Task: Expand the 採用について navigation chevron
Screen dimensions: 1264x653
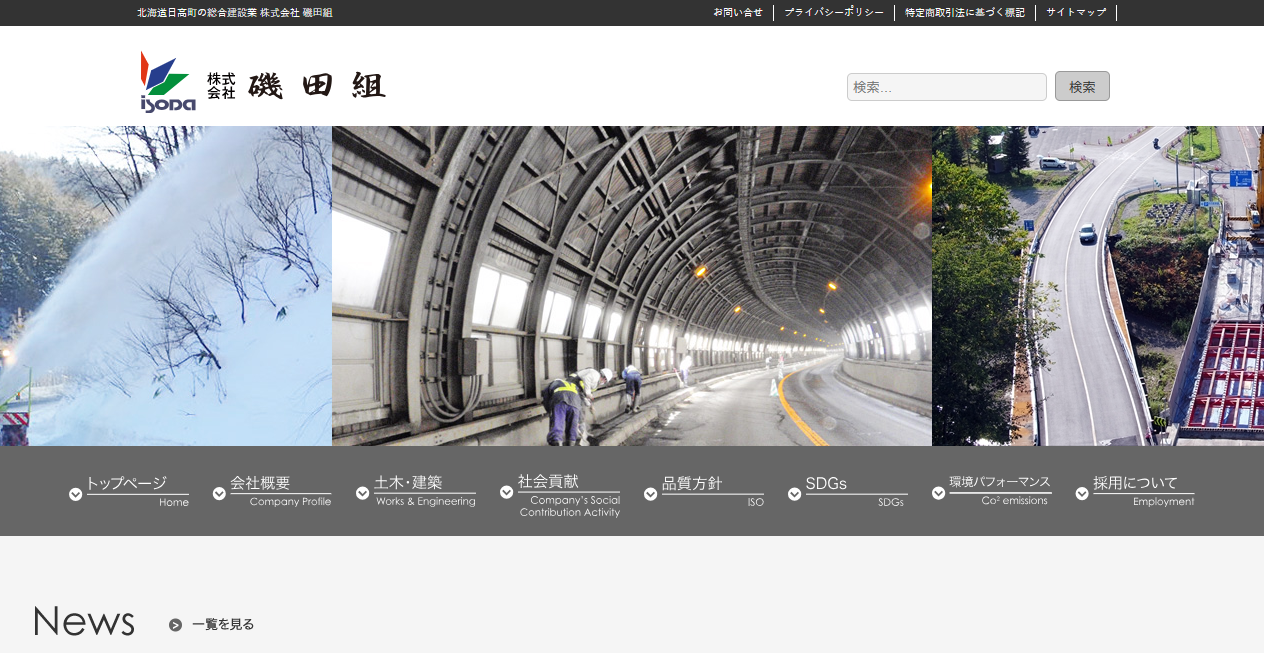Action: (x=1082, y=493)
